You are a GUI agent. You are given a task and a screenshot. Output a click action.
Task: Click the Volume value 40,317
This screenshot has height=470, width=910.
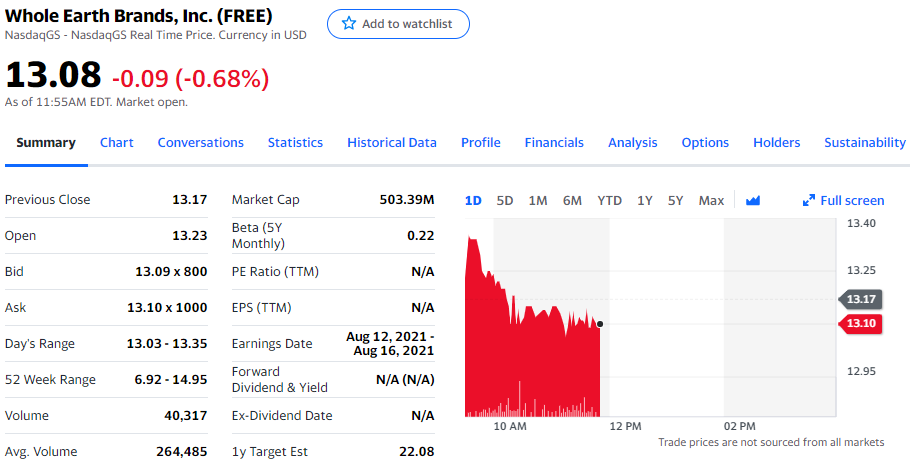point(186,415)
